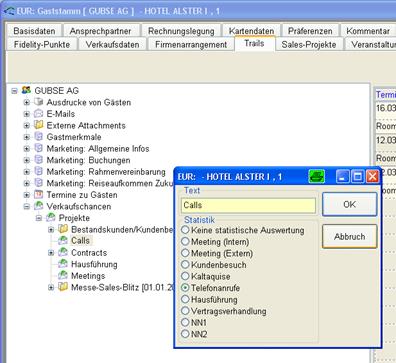Viewport: 396px width, 363px height.
Task: Expand Externe Attachments node
Action: 27,126
